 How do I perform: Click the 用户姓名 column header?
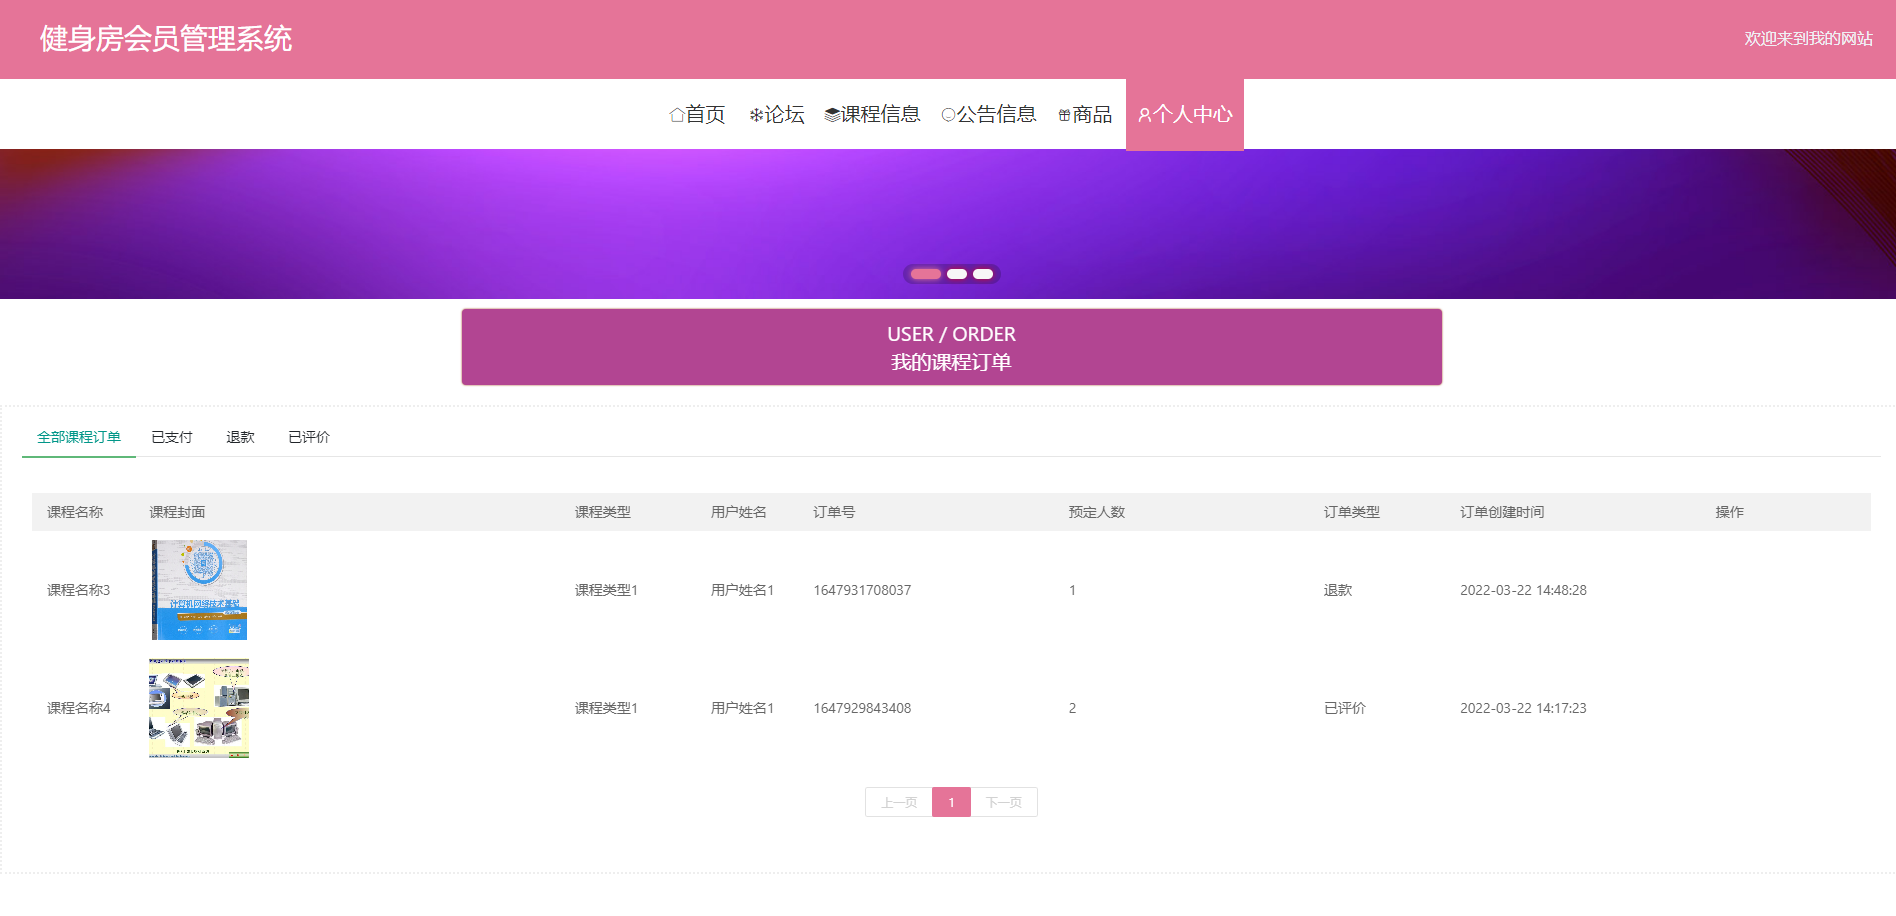pyautogui.click(x=739, y=512)
